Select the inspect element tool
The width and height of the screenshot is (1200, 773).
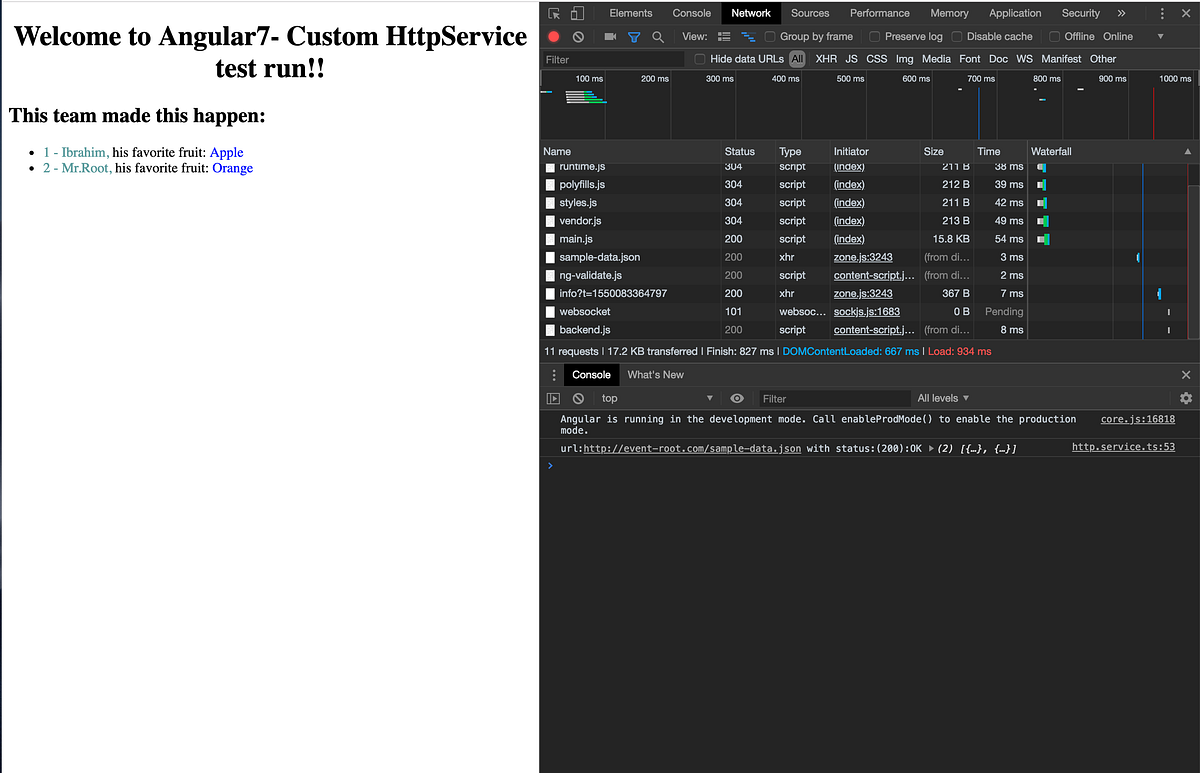554,13
